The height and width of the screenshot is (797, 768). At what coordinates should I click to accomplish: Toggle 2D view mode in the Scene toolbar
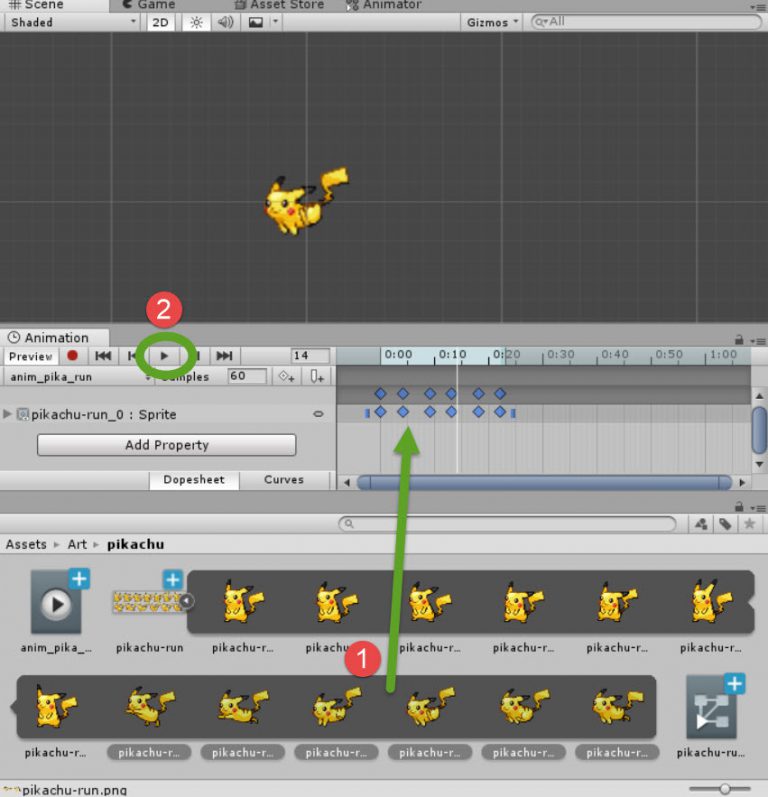point(160,22)
